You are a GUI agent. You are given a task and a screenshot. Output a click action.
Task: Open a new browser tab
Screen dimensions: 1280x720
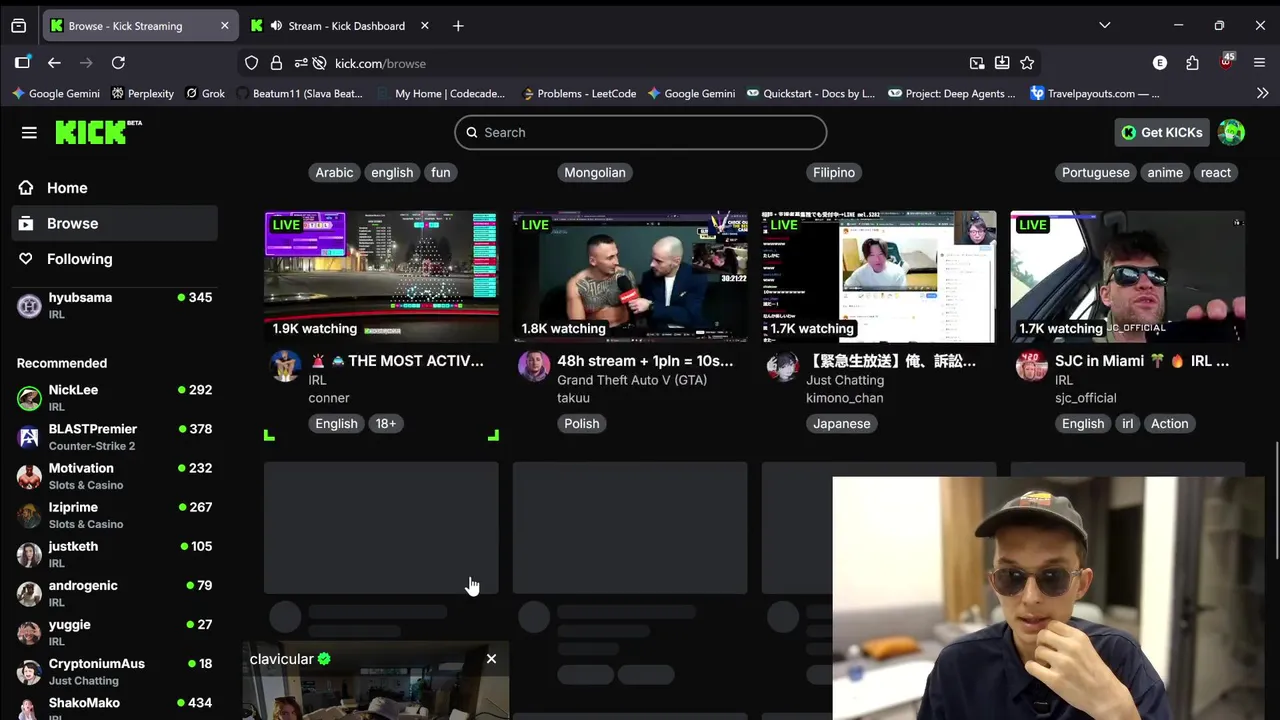[458, 26]
